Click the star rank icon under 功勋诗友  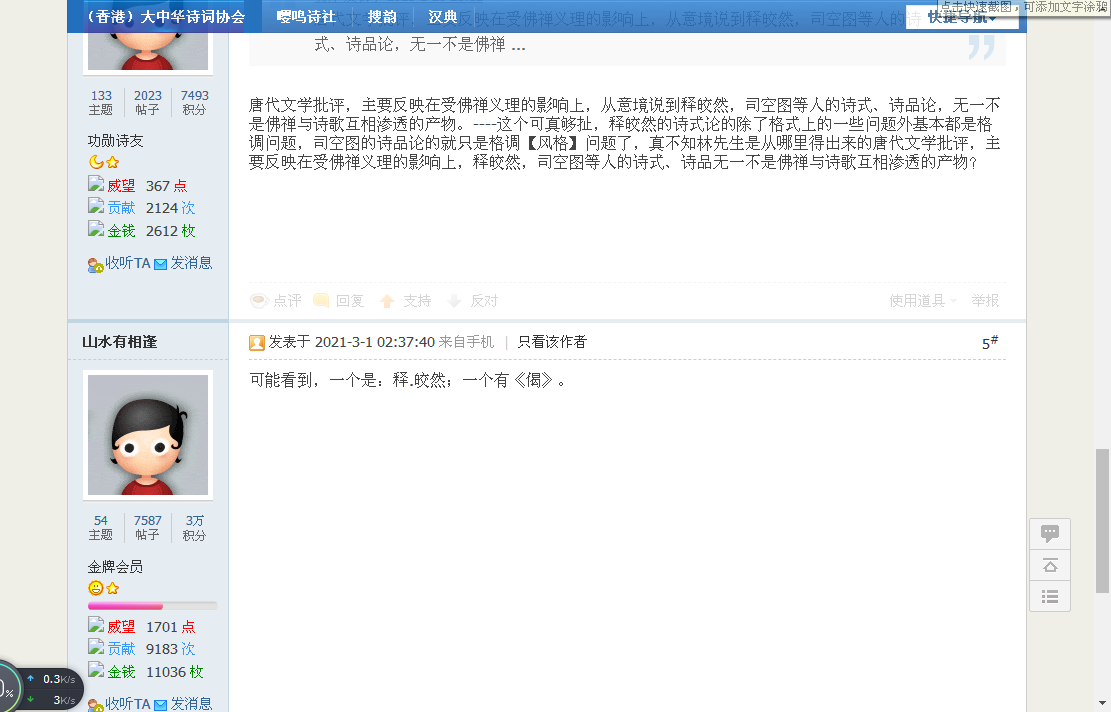coord(113,162)
